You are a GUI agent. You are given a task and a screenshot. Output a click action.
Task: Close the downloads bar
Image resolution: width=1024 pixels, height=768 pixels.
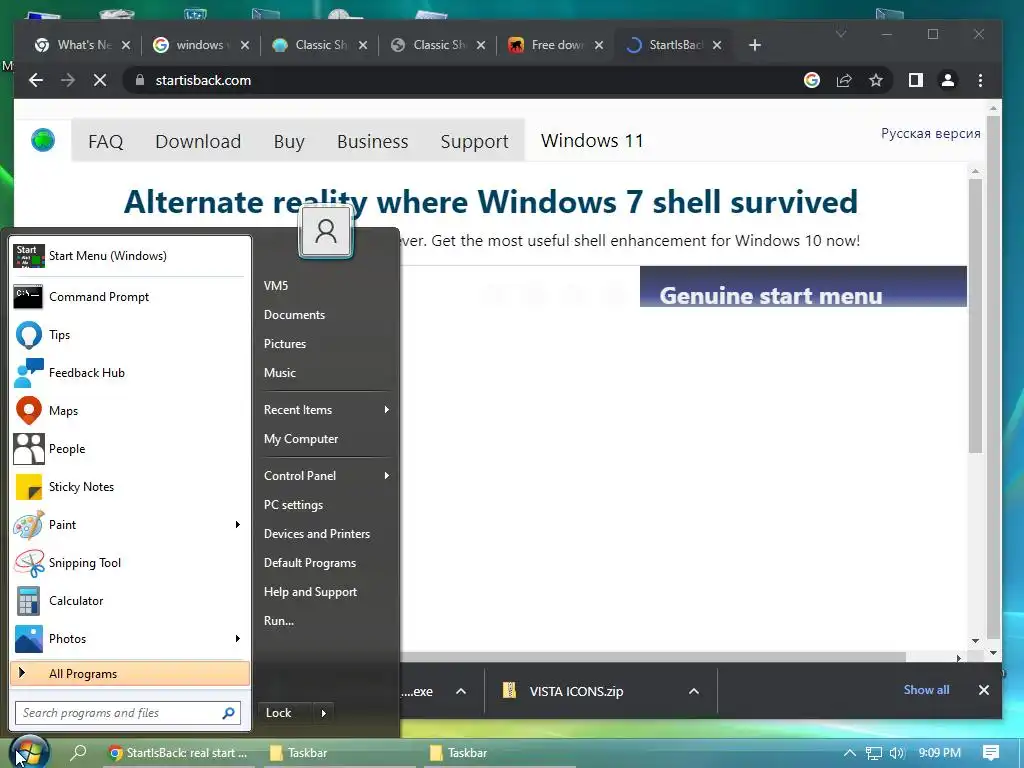click(984, 690)
